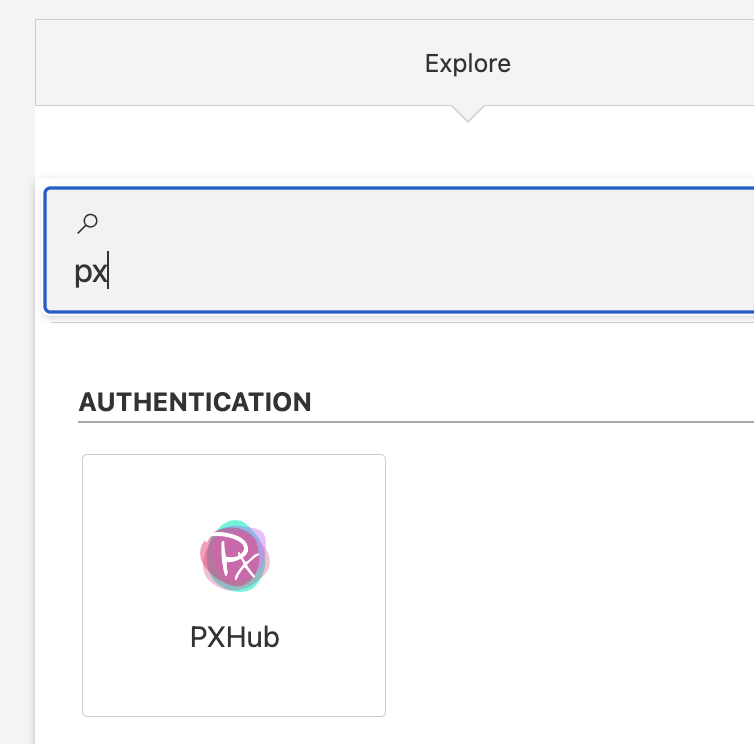
Task: Click the divider line below the search box
Action: pos(402,323)
